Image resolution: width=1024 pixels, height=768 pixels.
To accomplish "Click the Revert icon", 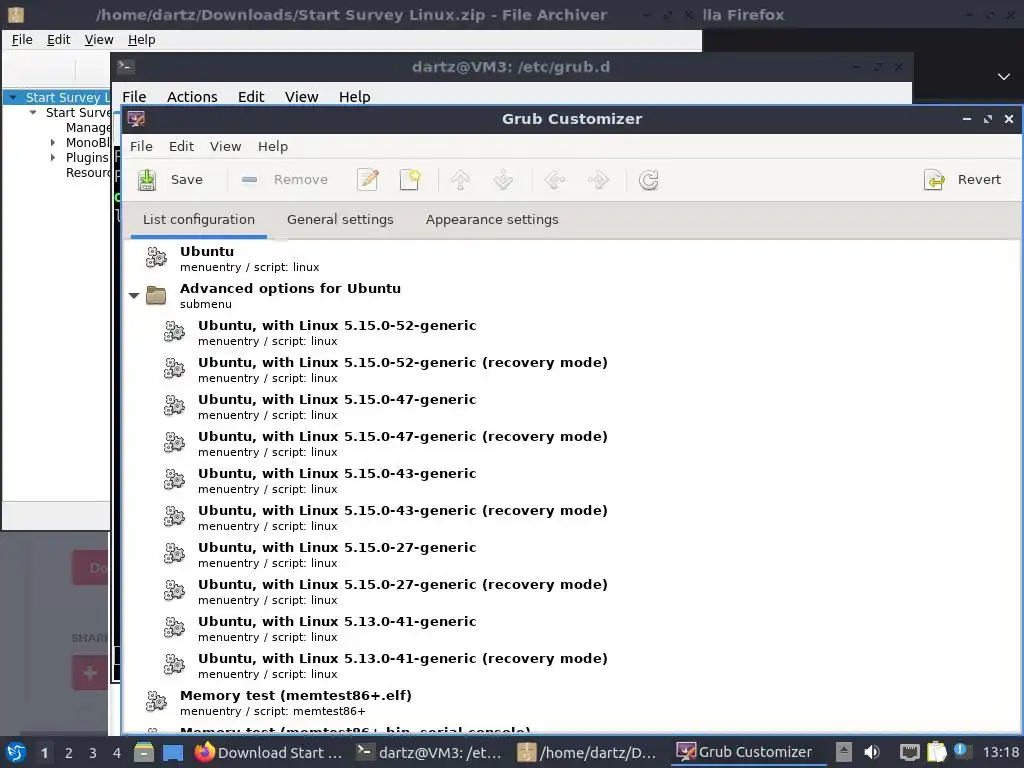I will pos(935,180).
